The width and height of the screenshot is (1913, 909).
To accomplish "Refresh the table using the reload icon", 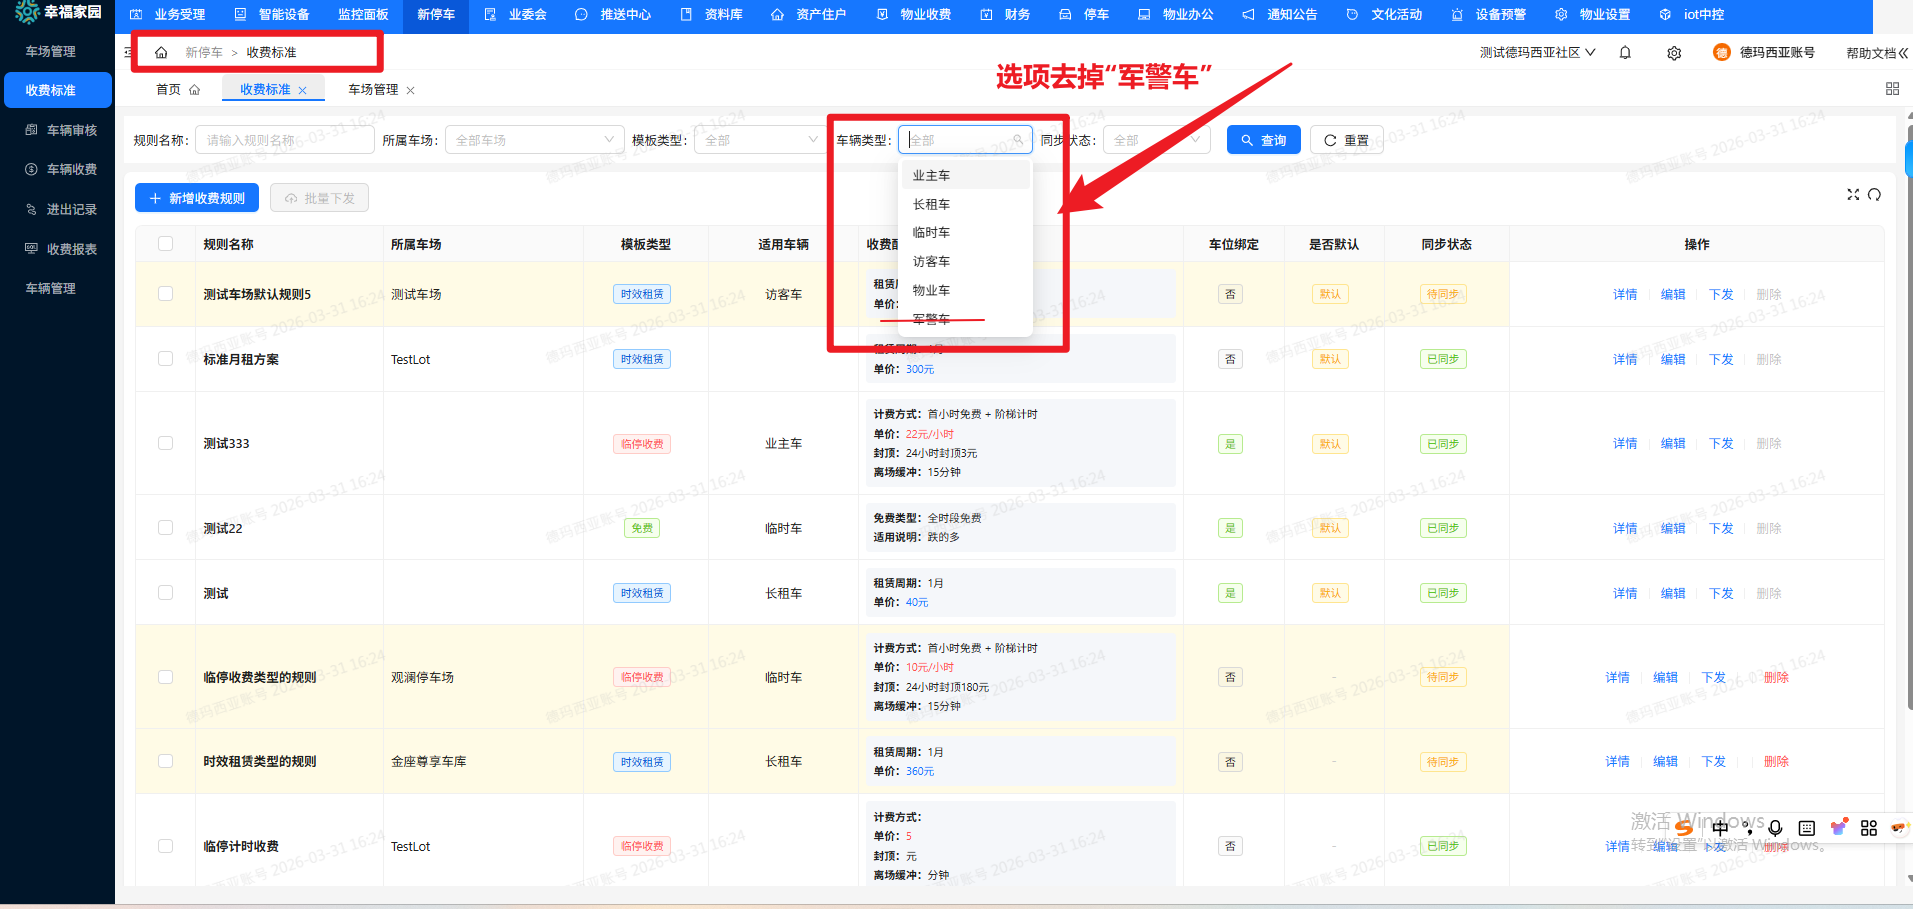I will point(1875,195).
